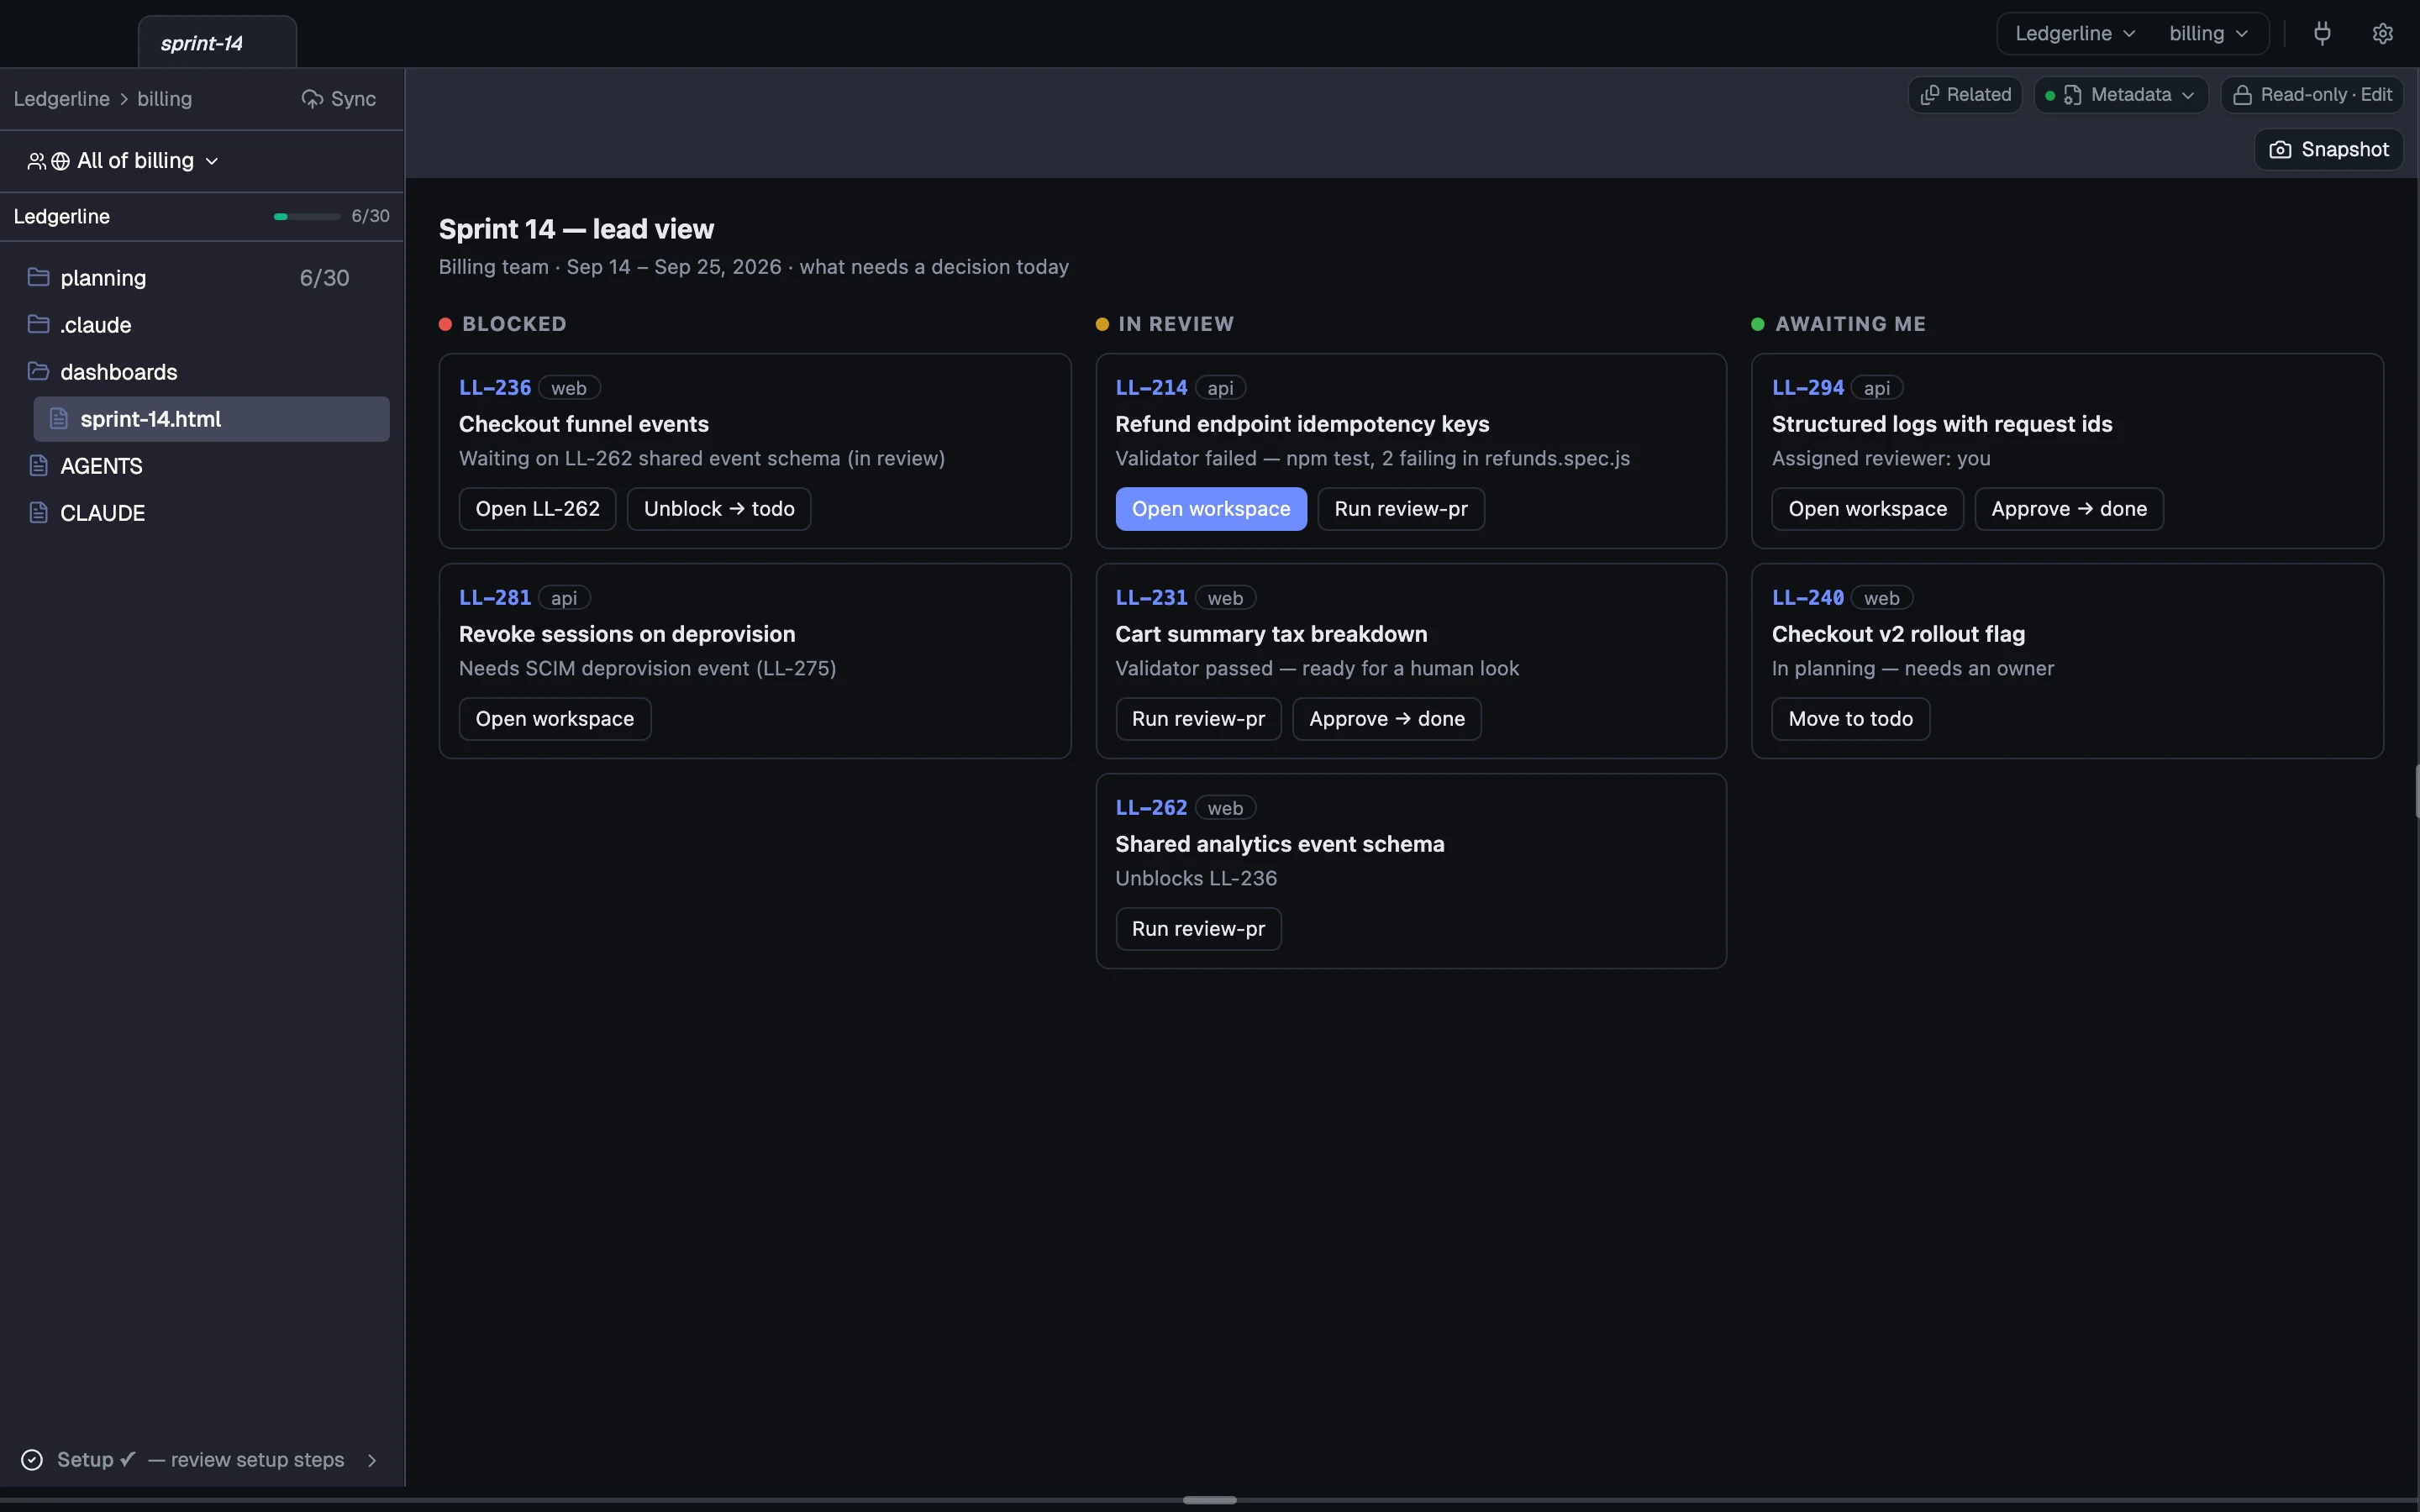This screenshot has width=2420, height=1512.
Task: Click the Setup checkmark circle icon
Action: click(32, 1459)
